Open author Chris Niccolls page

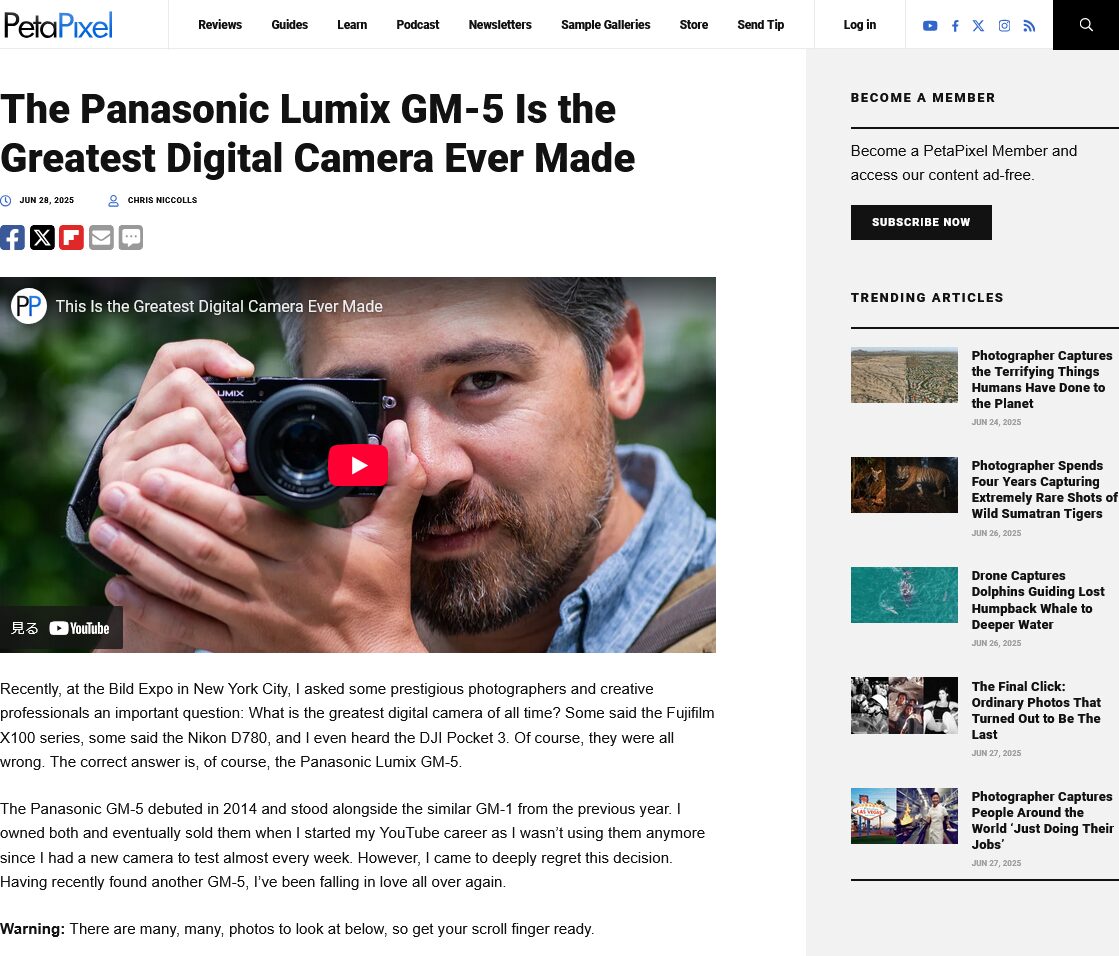pos(162,200)
